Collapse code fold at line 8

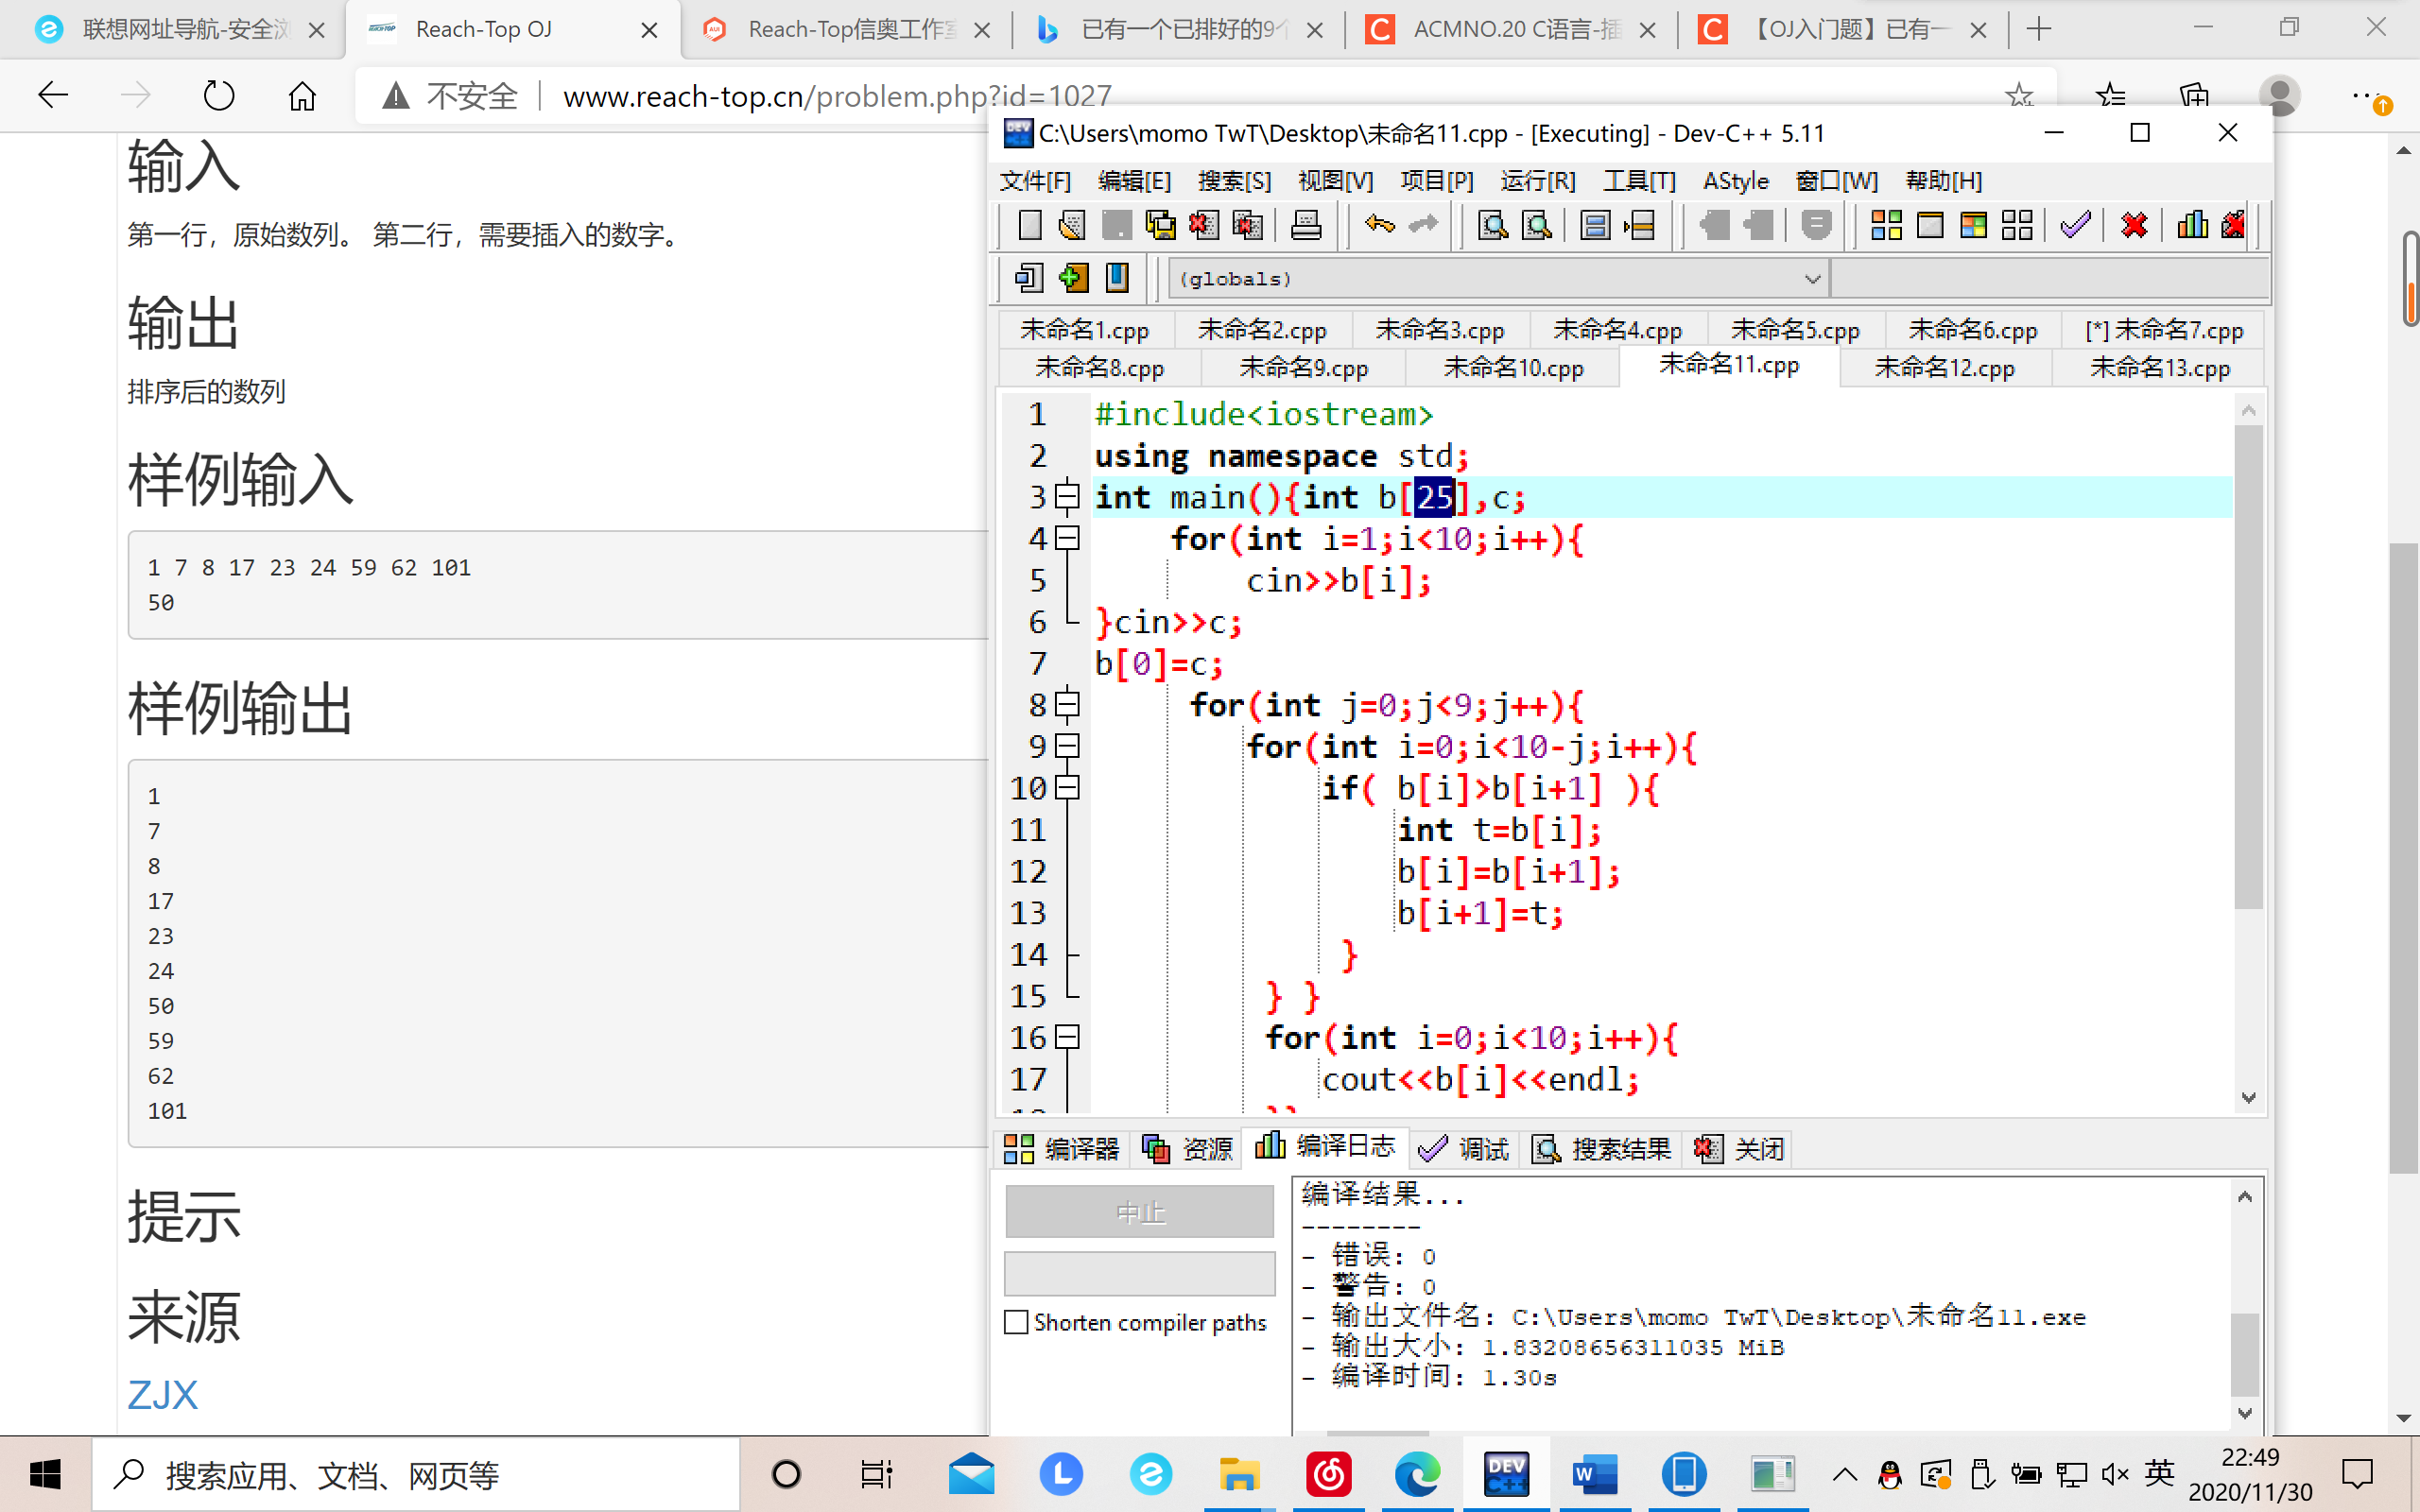[x=1068, y=705]
